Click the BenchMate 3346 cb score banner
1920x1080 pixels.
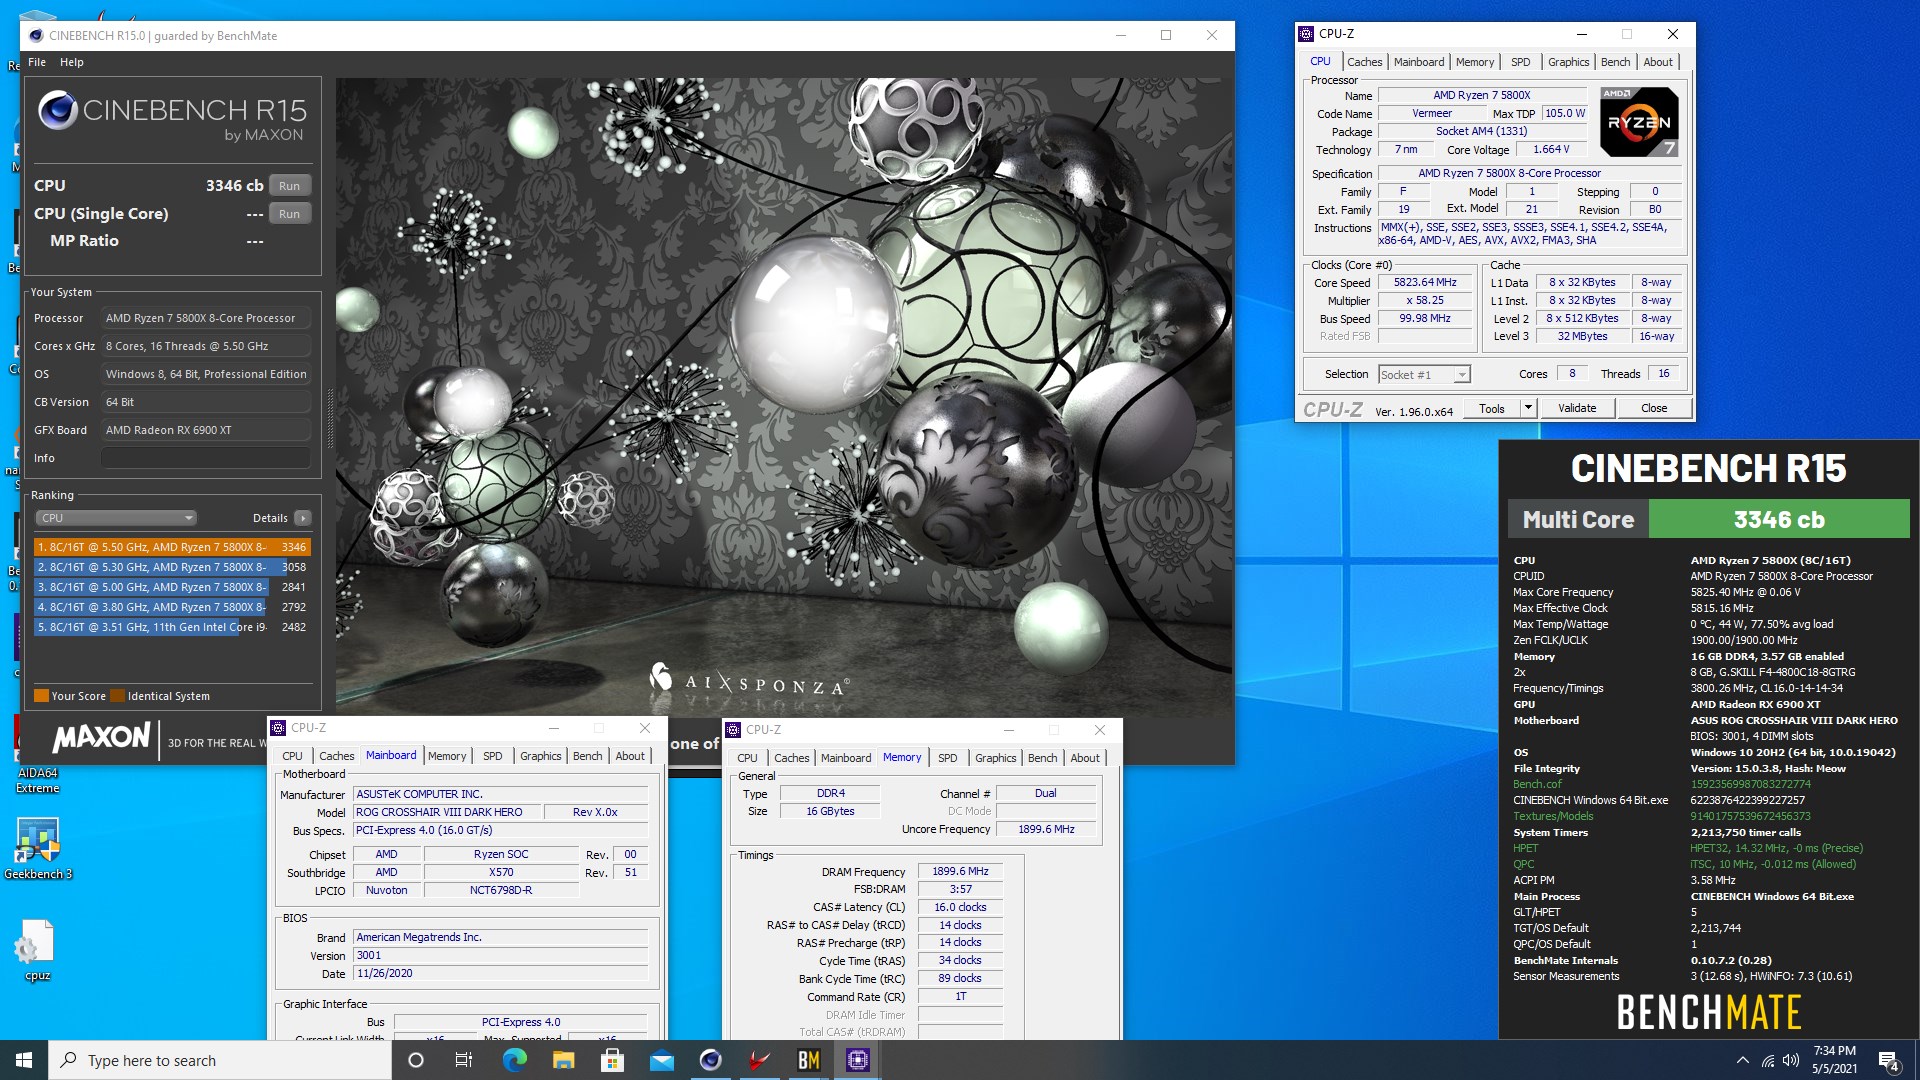pos(1779,520)
